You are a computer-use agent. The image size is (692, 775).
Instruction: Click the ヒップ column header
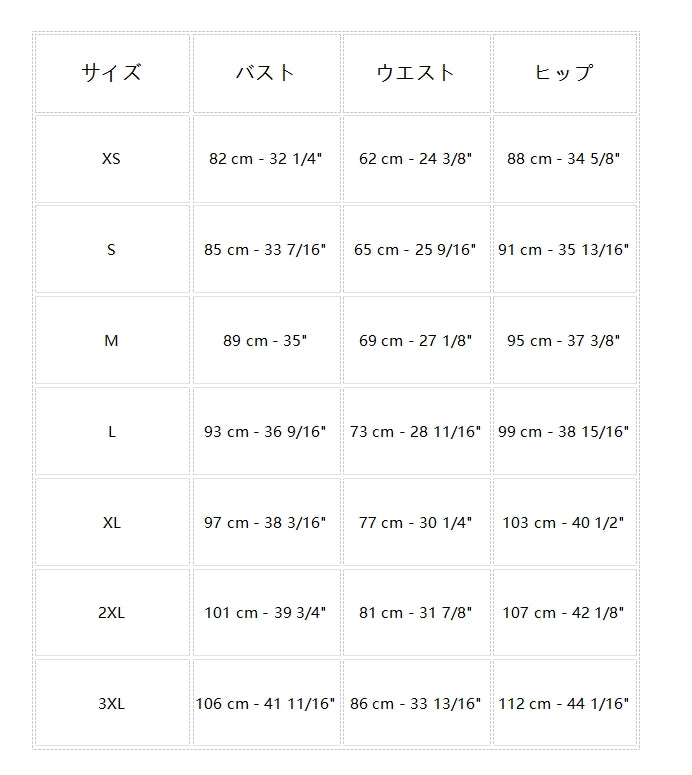coord(563,73)
